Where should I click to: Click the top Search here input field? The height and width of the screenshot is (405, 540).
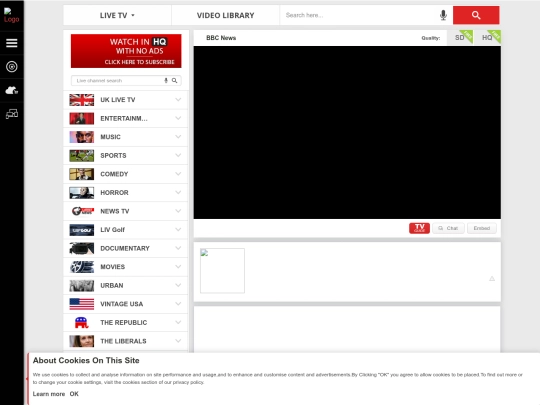(x=358, y=15)
